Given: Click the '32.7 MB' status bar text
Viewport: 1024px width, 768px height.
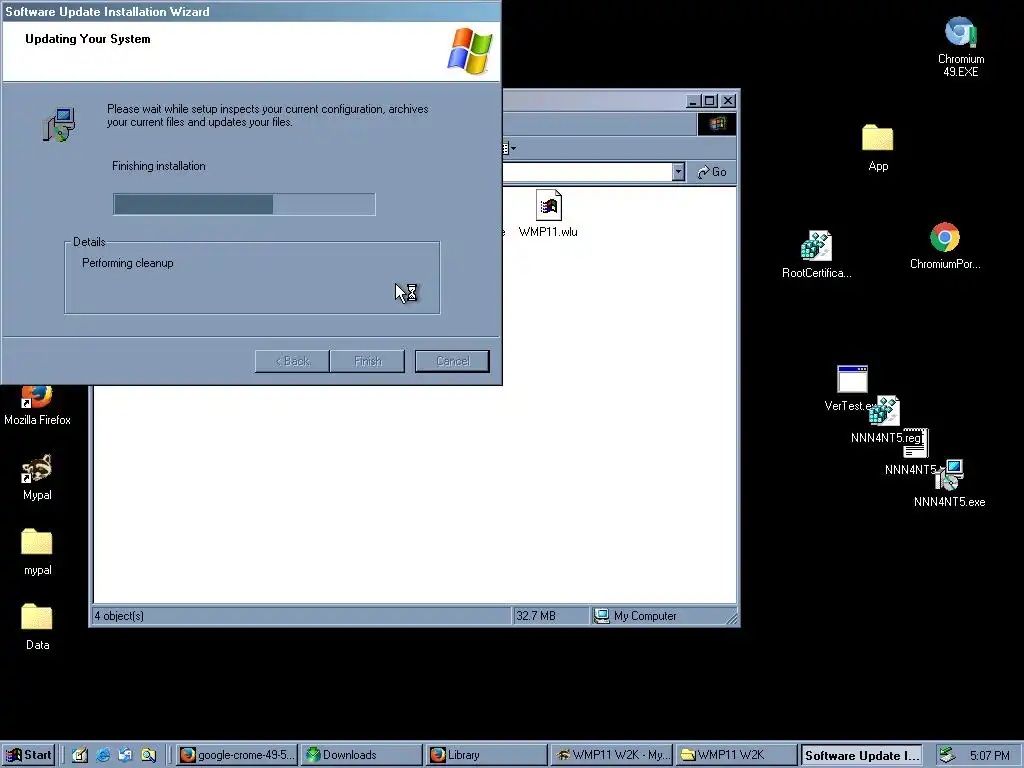Looking at the screenshot, I should coord(536,616).
